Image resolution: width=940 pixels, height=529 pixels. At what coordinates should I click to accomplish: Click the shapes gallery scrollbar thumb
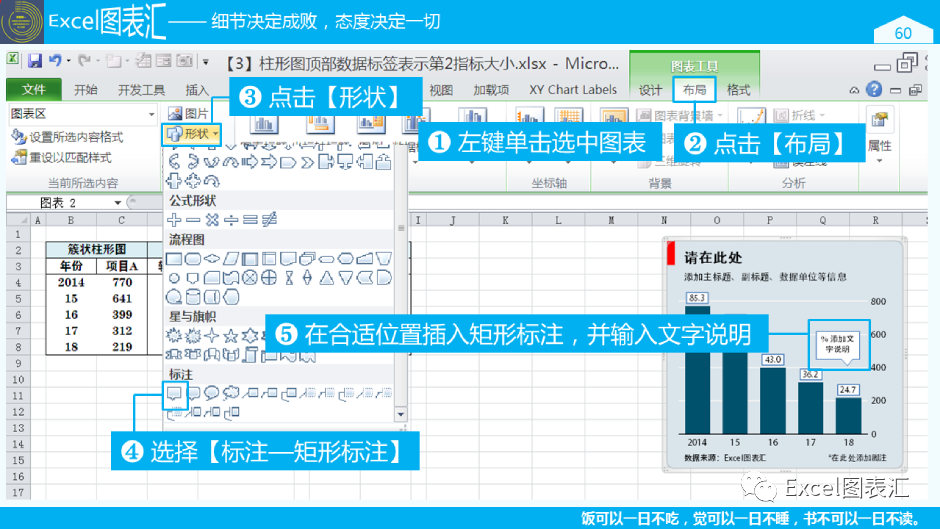click(x=400, y=229)
